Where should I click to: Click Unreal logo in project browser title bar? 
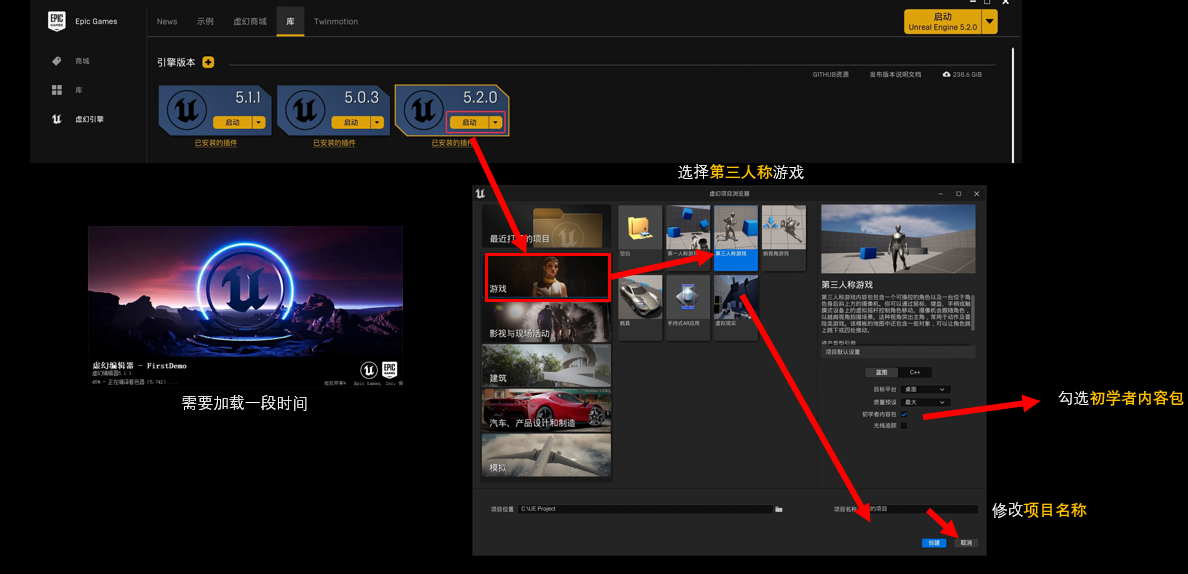point(480,193)
